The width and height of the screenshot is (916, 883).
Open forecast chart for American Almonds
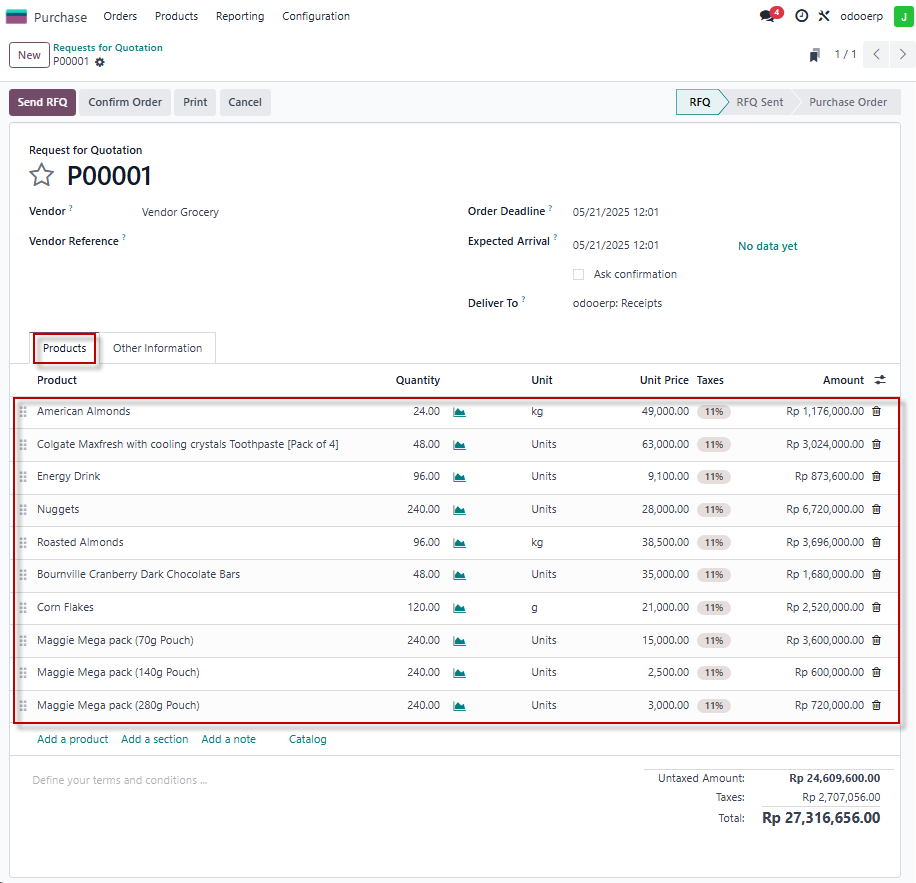[460, 412]
